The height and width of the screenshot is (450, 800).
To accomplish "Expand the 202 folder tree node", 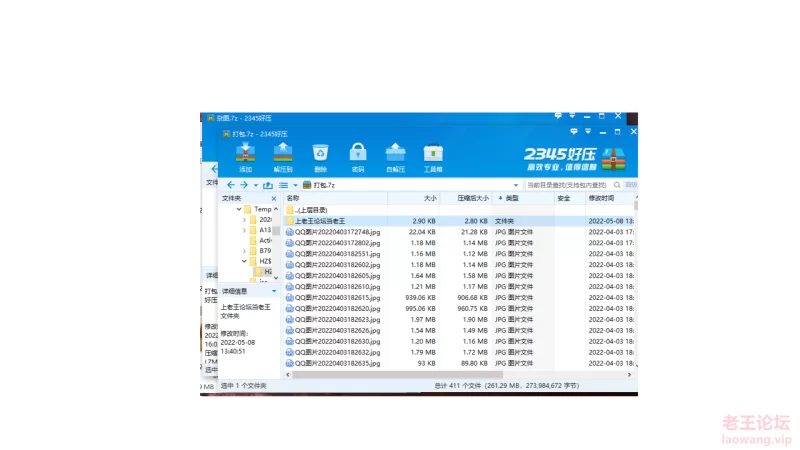I will point(244,219).
